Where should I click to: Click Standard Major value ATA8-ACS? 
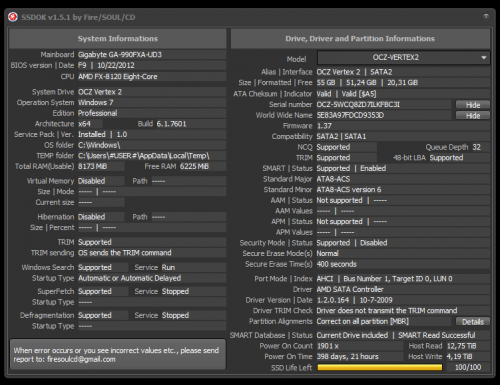point(333,179)
